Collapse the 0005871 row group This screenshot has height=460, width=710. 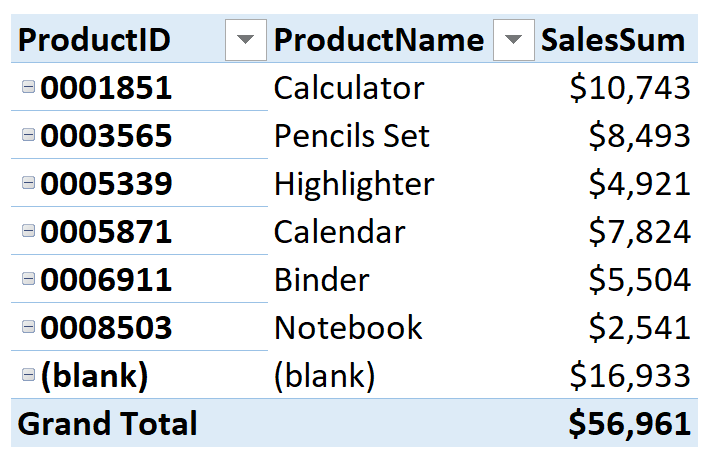pyautogui.click(x=27, y=232)
